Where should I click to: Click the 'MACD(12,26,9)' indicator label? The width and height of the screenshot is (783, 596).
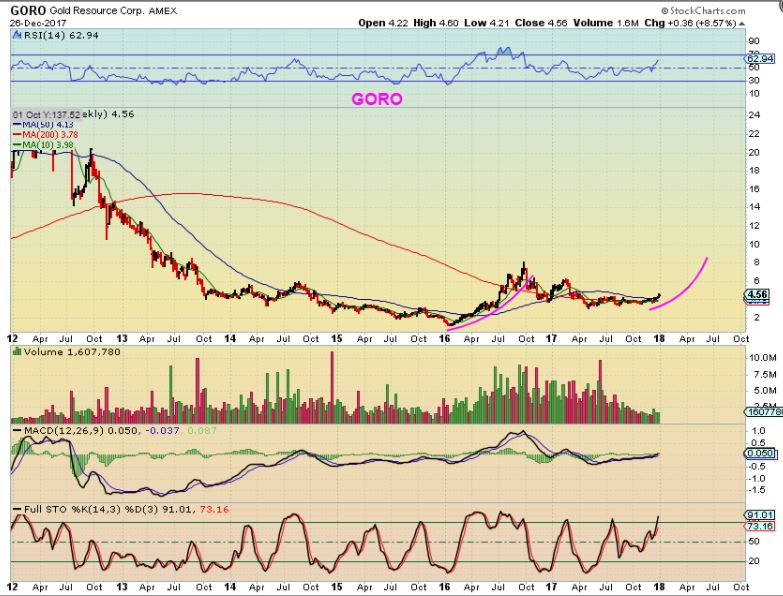click(x=63, y=430)
